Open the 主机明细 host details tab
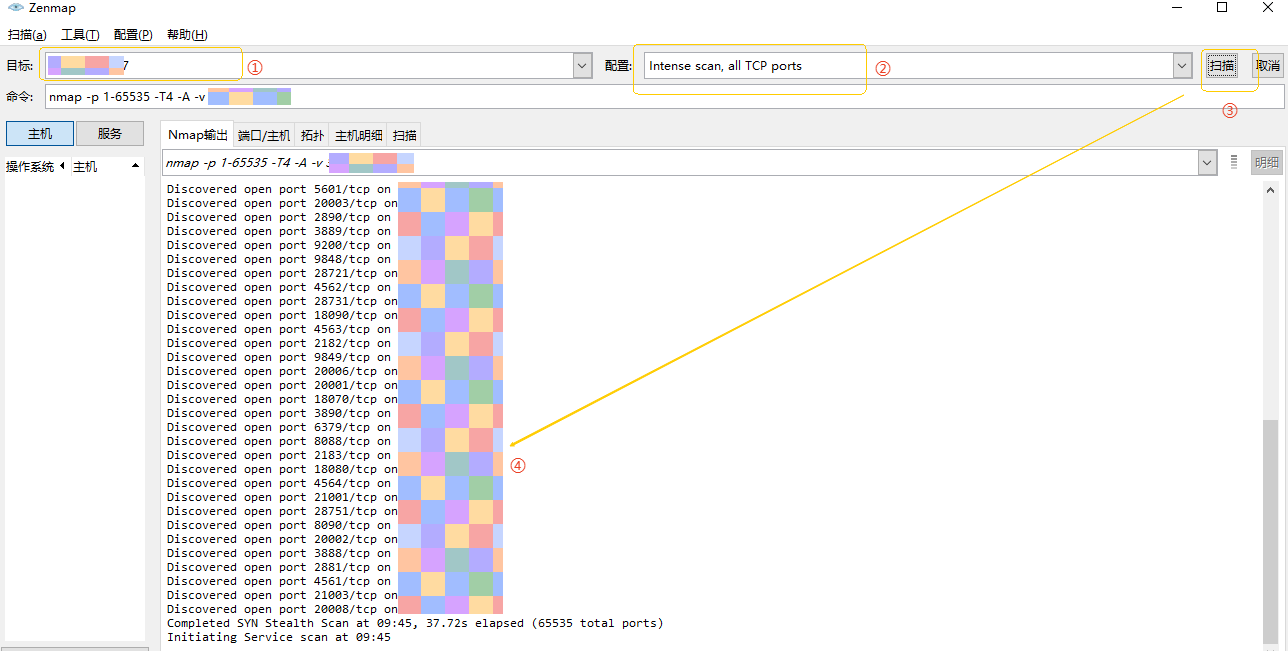The image size is (1288, 651). point(358,136)
